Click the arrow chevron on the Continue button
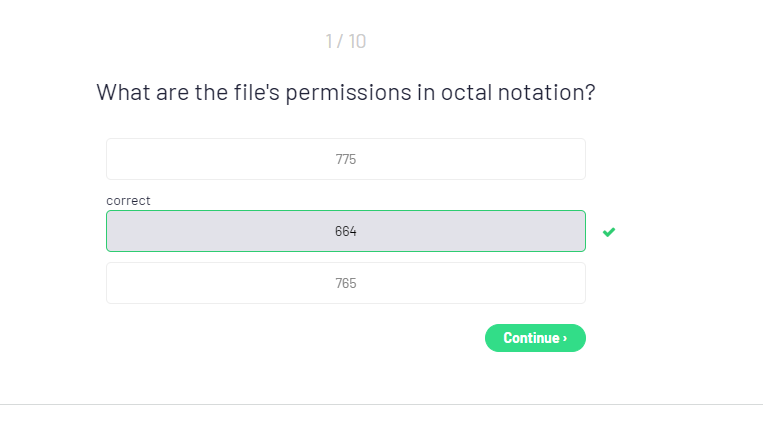Screen dimensions: 763x423 (x=565, y=338)
